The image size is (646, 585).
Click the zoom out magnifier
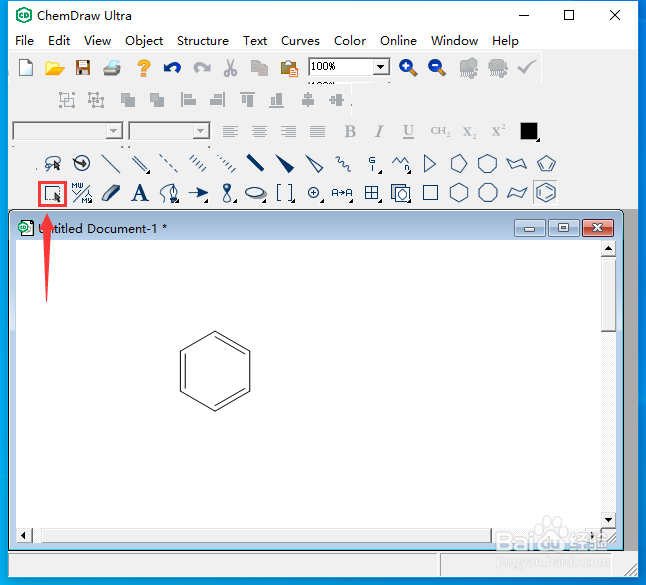pyautogui.click(x=437, y=68)
